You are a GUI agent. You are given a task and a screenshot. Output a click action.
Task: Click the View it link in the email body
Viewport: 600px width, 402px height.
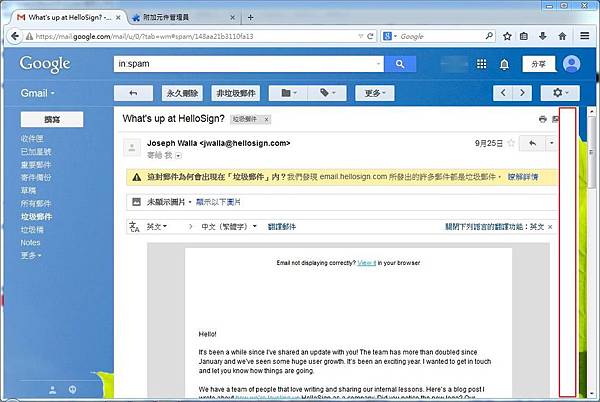coord(367,263)
